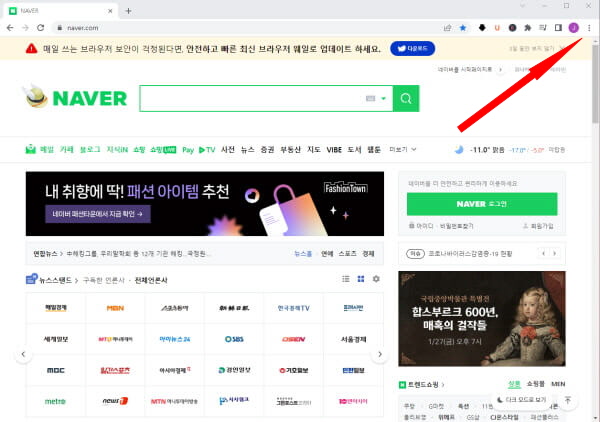The image size is (600, 422).
Task: Select the 전체언론사 tab
Action: pos(151,280)
